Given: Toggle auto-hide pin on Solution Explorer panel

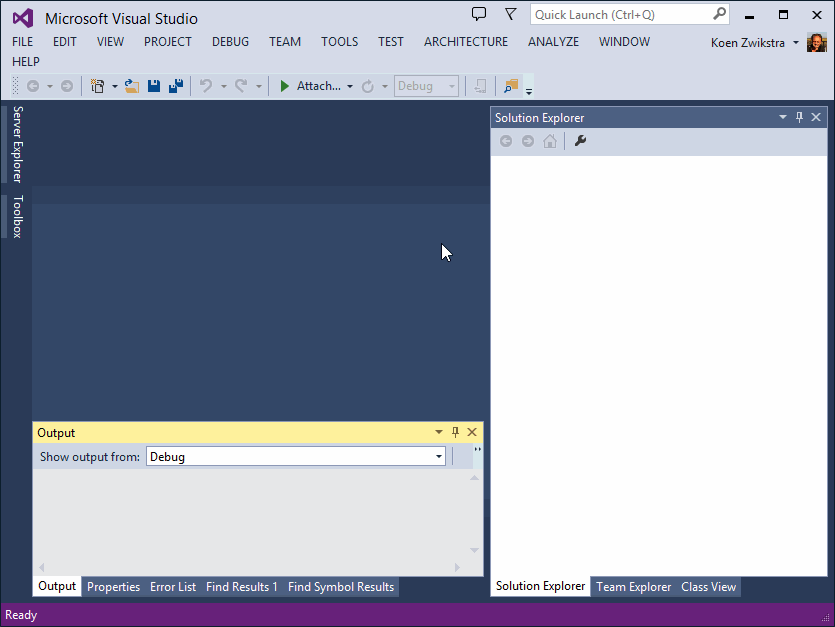Looking at the screenshot, I should 799,117.
